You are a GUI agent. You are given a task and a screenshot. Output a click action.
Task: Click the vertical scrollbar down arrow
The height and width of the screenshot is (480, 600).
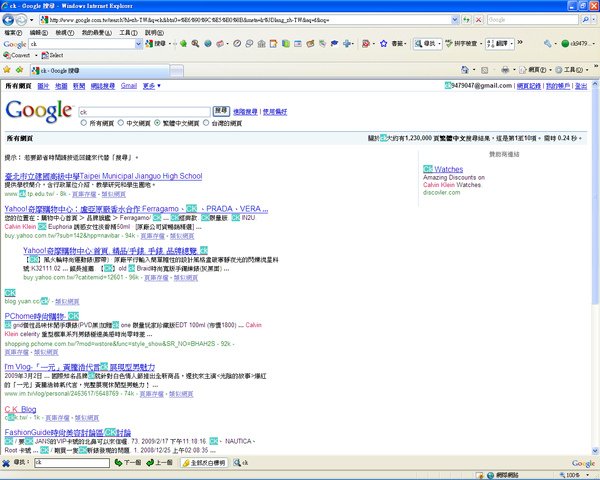pos(595,451)
